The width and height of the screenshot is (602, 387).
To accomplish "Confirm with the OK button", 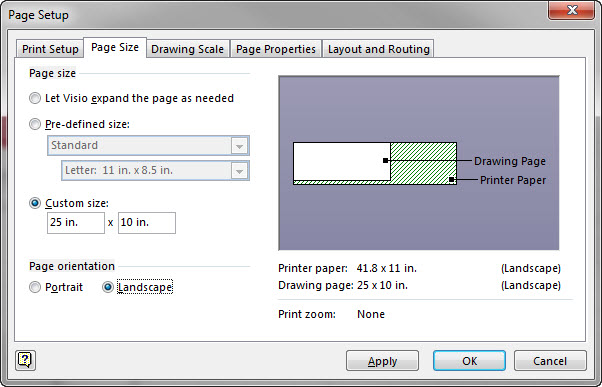I will [469, 361].
